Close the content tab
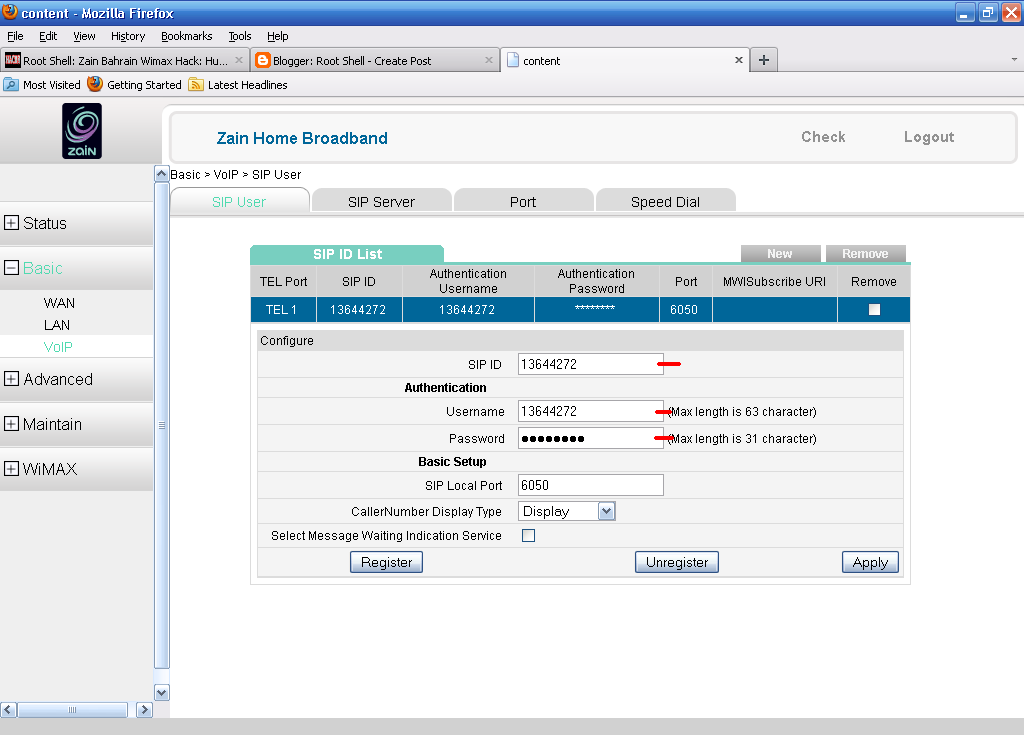The image size is (1024, 735). point(739,60)
